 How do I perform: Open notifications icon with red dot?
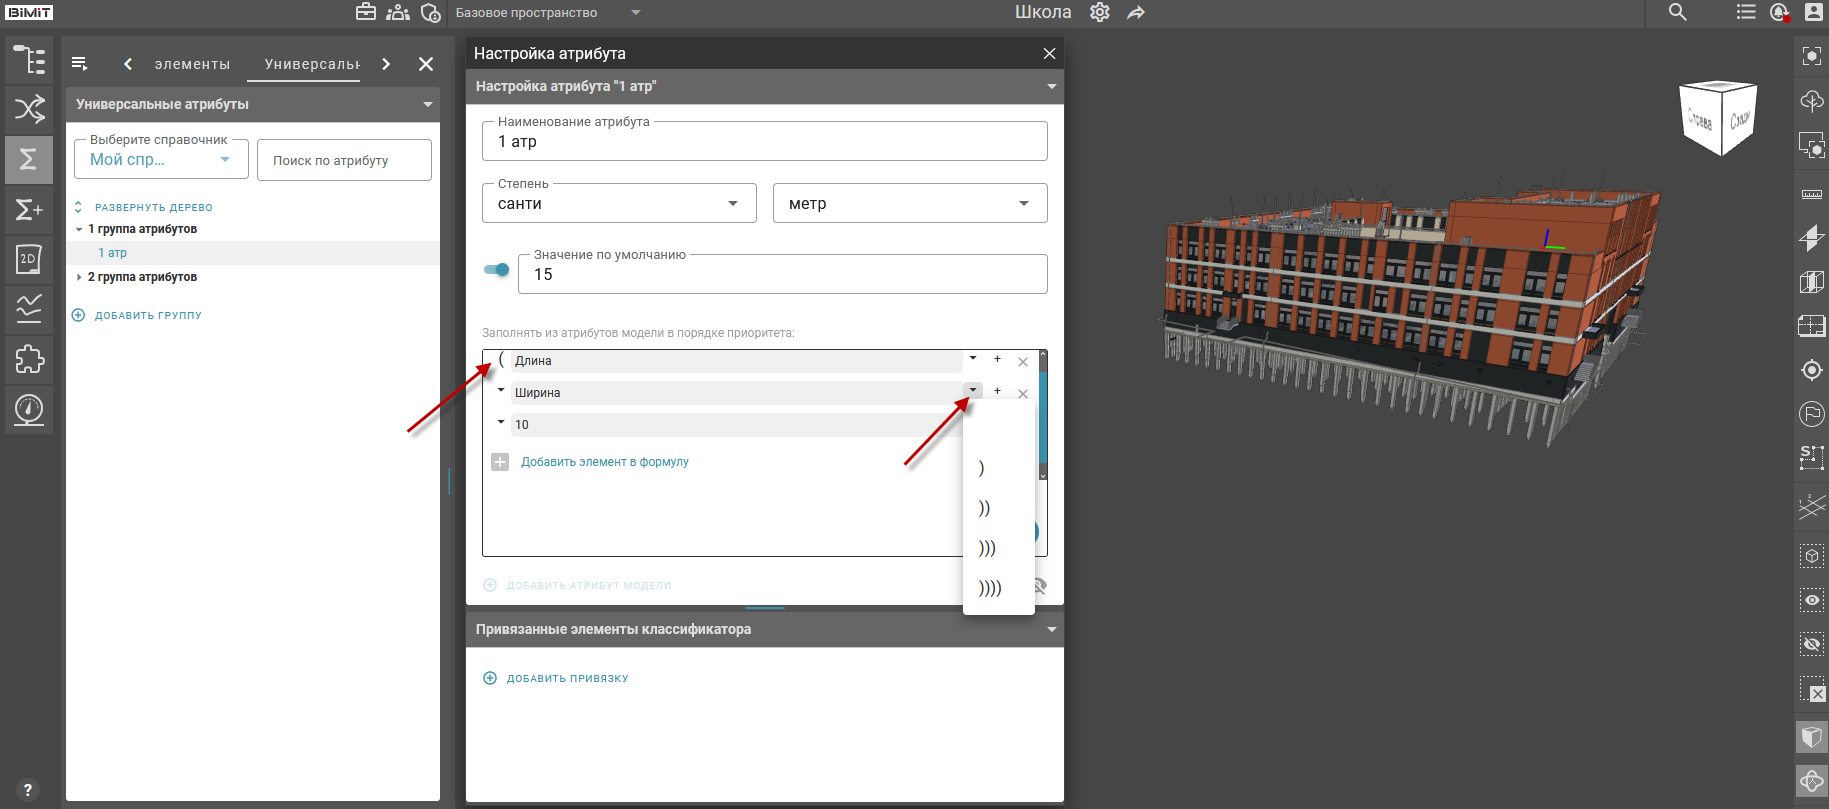point(1779,12)
